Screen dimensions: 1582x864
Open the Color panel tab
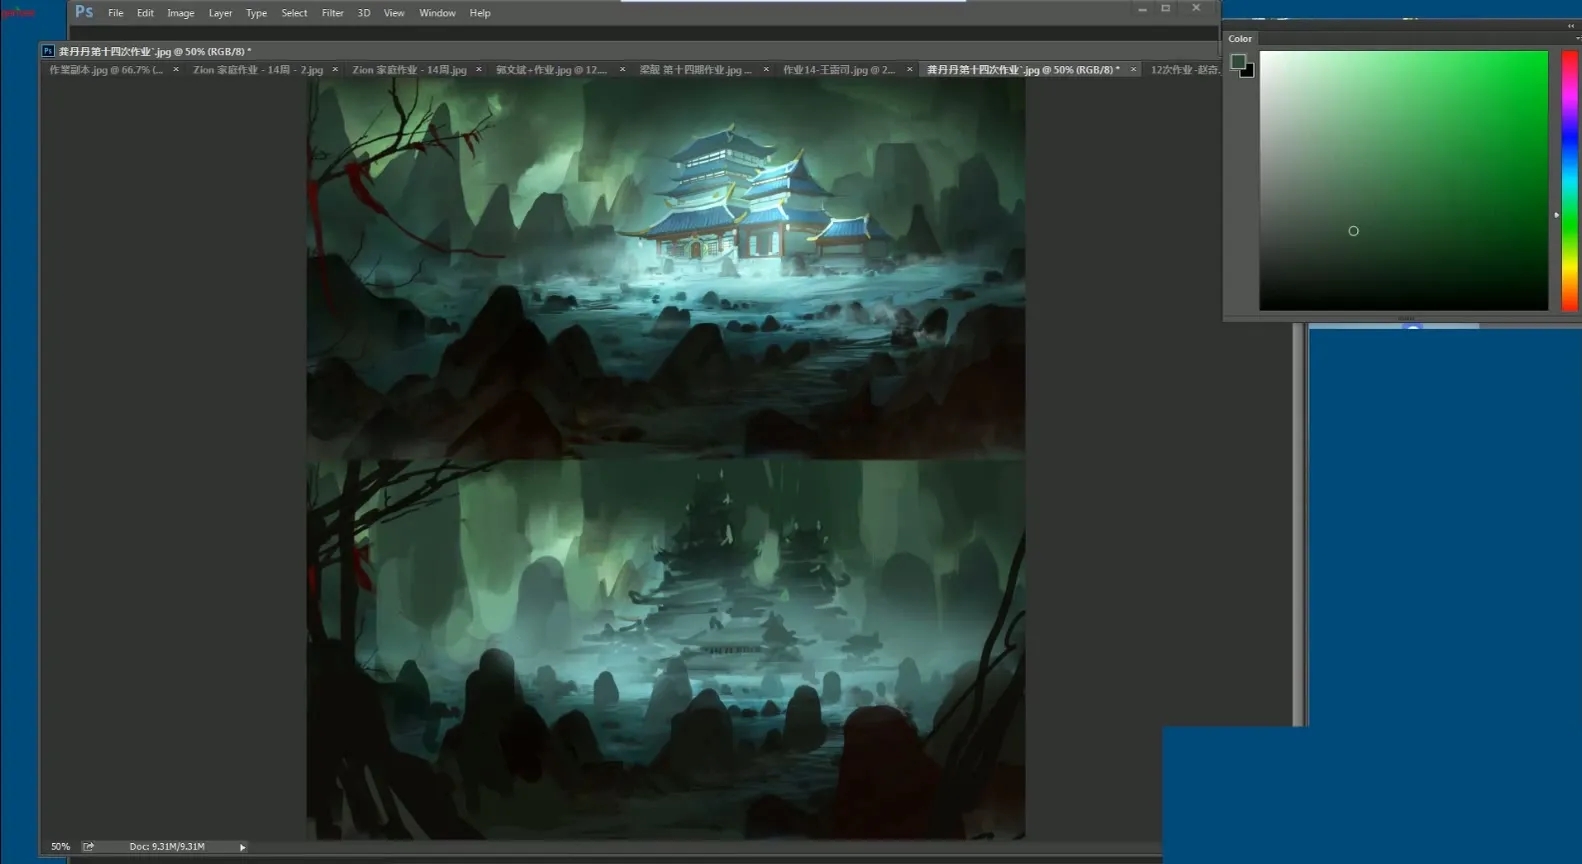click(x=1240, y=39)
